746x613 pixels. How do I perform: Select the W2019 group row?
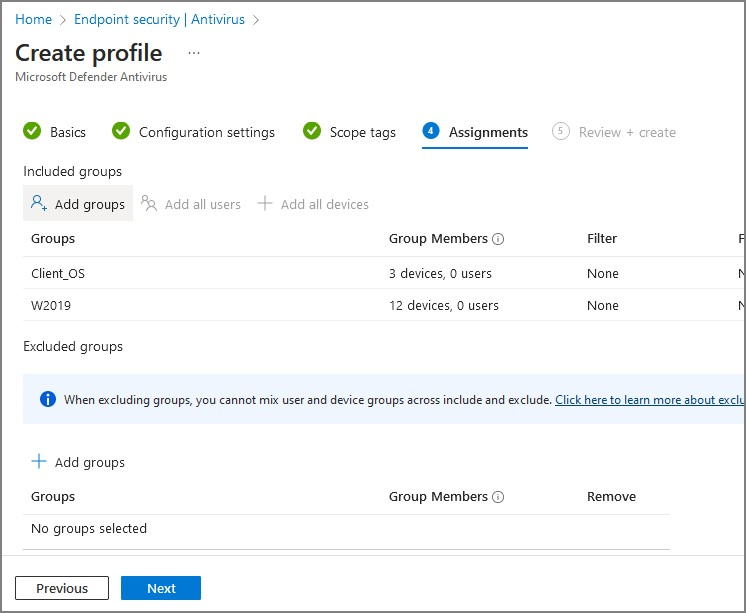click(383, 305)
